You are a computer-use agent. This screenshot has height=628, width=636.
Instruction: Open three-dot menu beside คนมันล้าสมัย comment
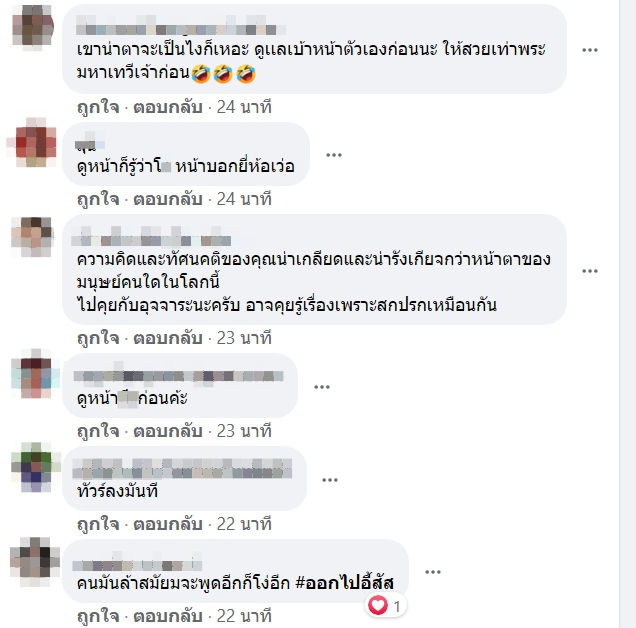coord(433,572)
